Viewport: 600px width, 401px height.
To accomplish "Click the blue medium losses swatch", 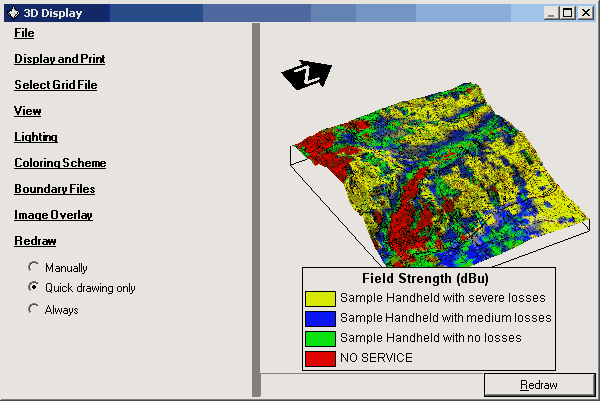I will point(320,318).
